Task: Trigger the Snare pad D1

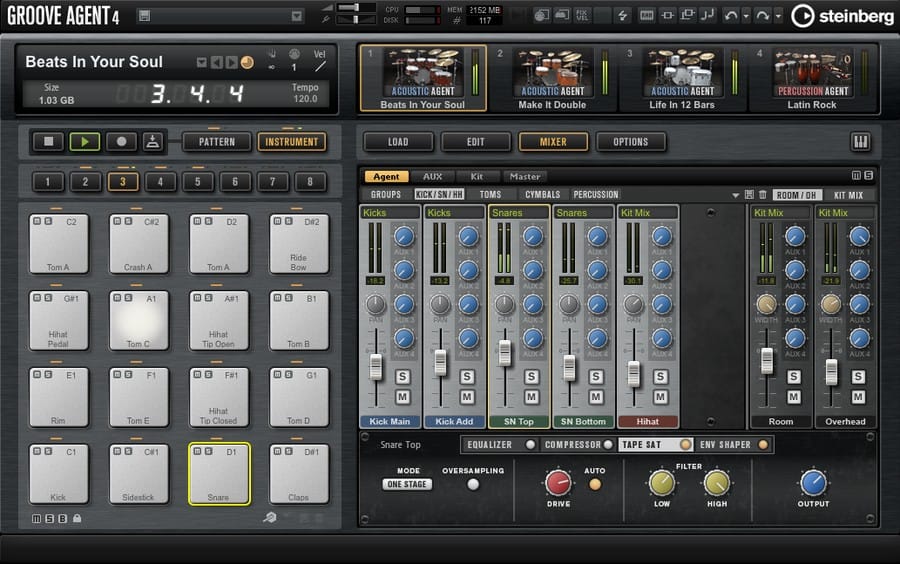Action: [x=219, y=474]
